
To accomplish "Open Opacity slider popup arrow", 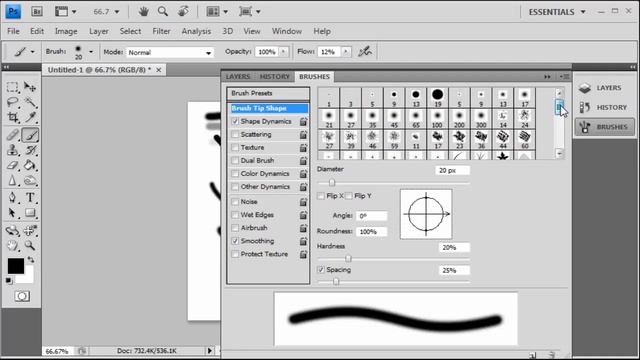I will 283,51.
